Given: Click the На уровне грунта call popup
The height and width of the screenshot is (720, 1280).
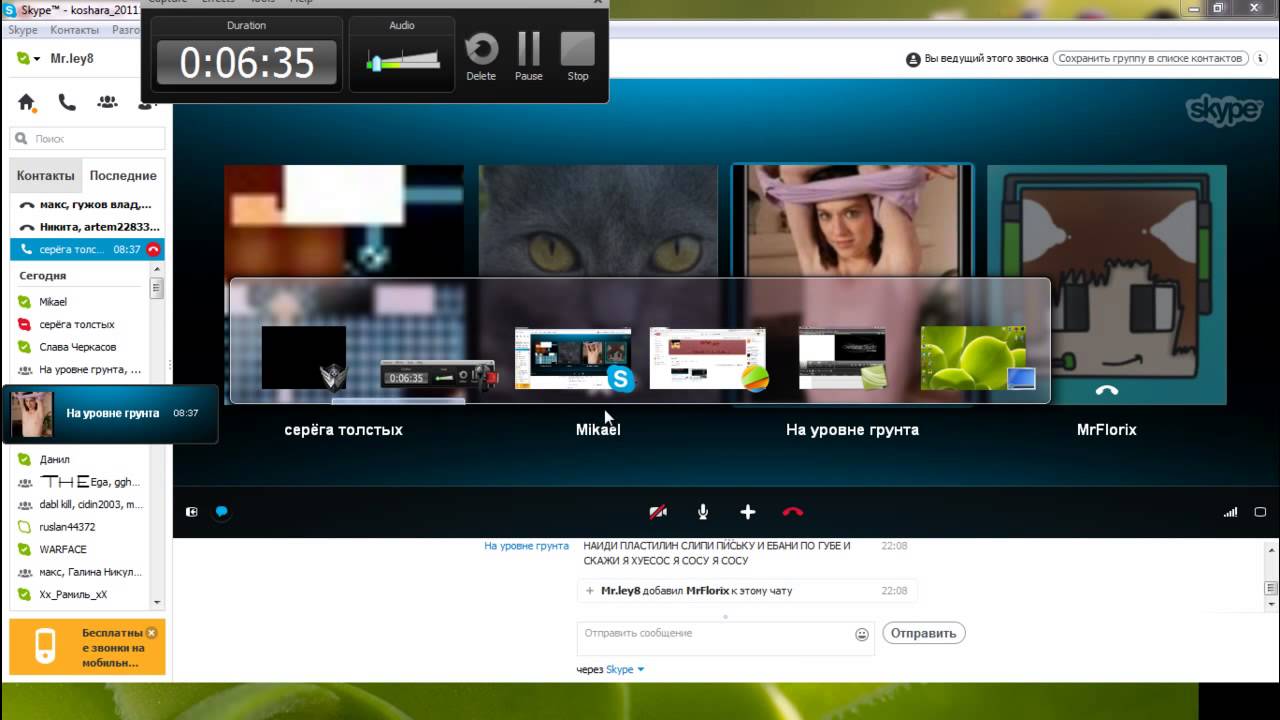Looking at the screenshot, I should pyautogui.click(x=110, y=413).
